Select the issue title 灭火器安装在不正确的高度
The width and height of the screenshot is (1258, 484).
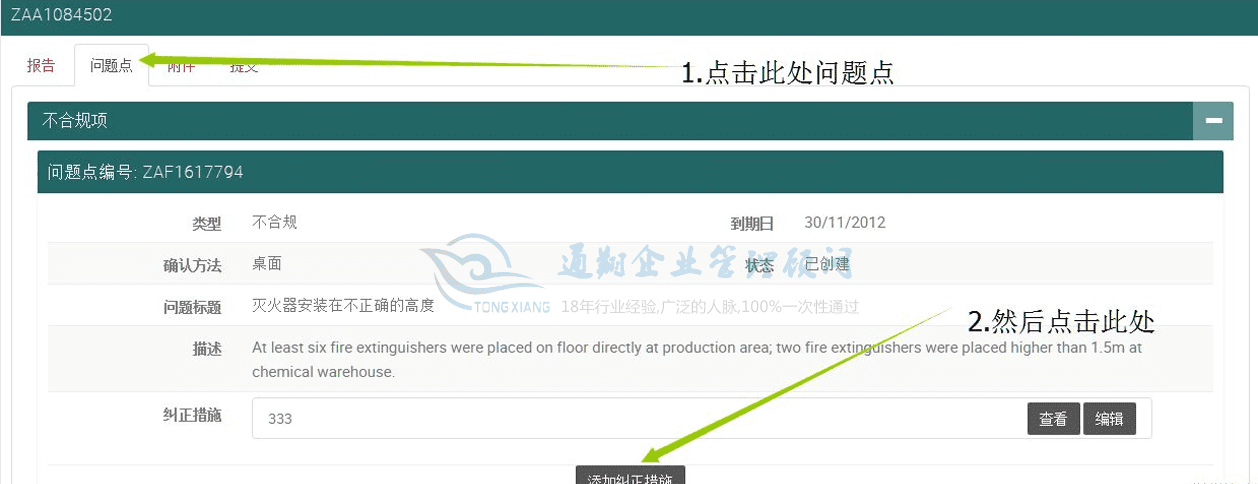tap(343, 306)
